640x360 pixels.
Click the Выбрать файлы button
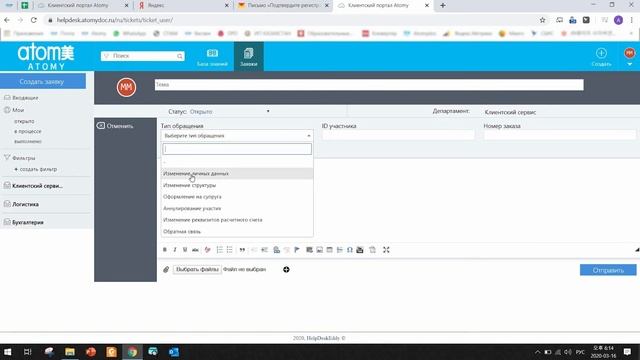pyautogui.click(x=197, y=269)
